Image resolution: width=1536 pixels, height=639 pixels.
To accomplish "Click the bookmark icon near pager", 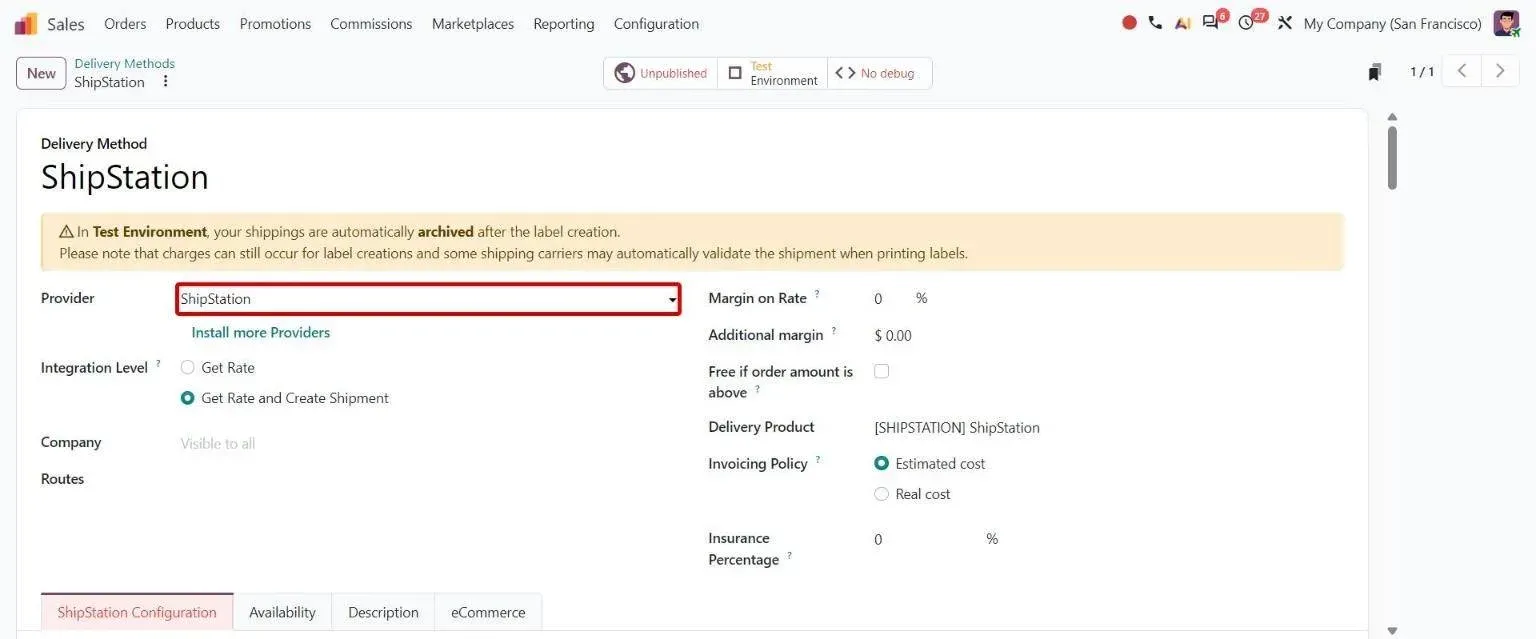I will 1375,72.
